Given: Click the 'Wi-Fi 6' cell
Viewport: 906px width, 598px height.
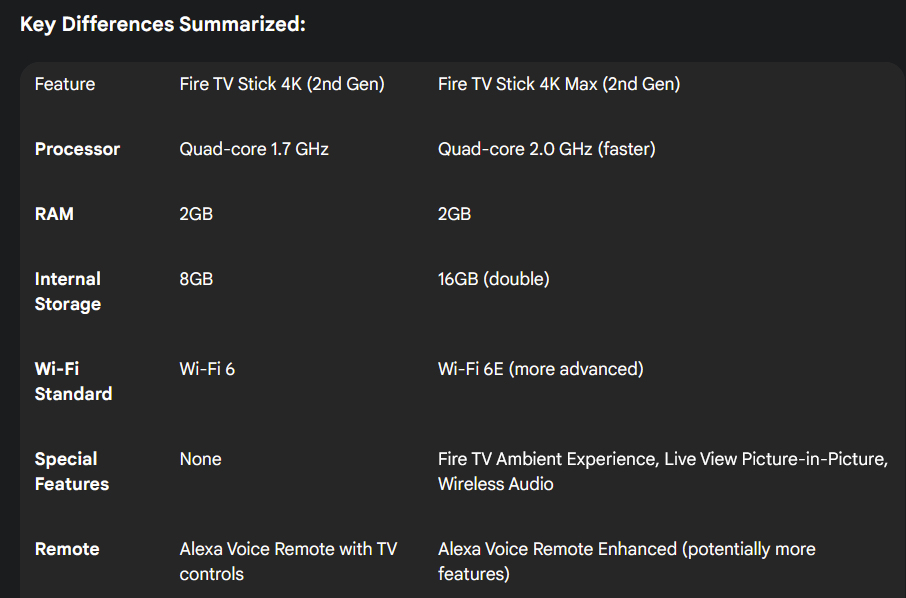Looking at the screenshot, I should click(x=207, y=369).
